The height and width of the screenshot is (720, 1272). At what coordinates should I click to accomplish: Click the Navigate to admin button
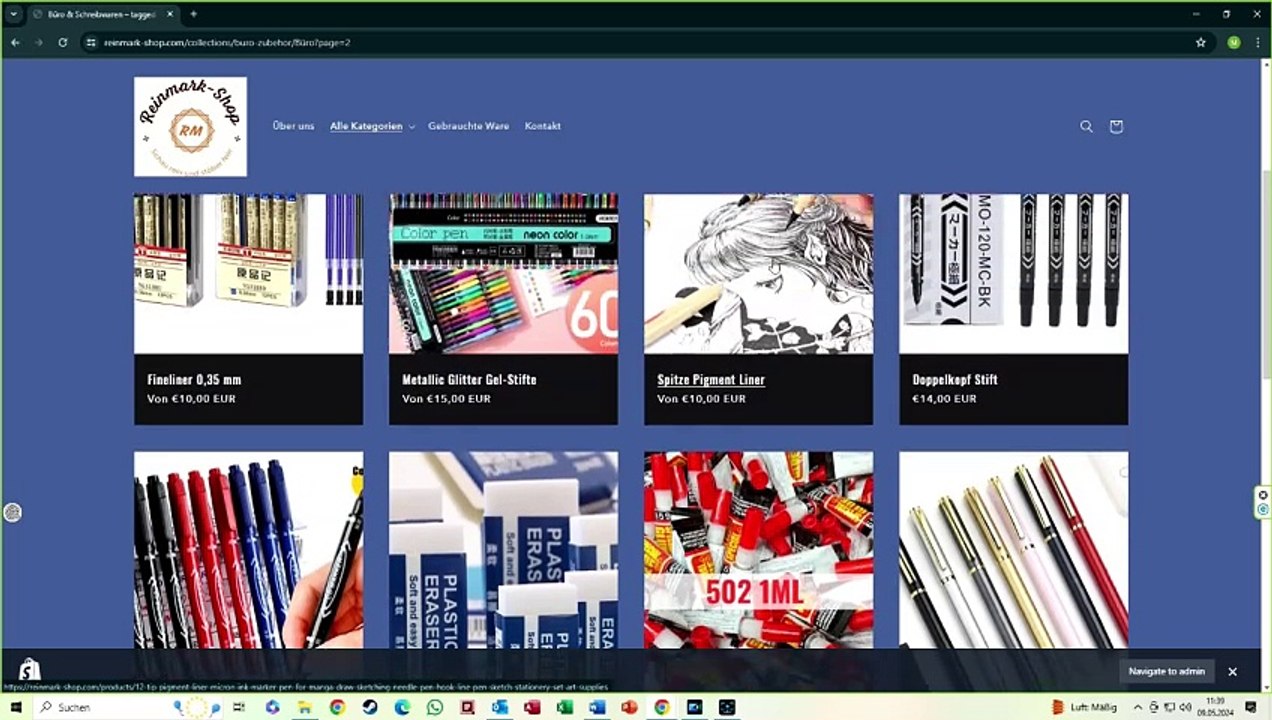(x=1167, y=671)
